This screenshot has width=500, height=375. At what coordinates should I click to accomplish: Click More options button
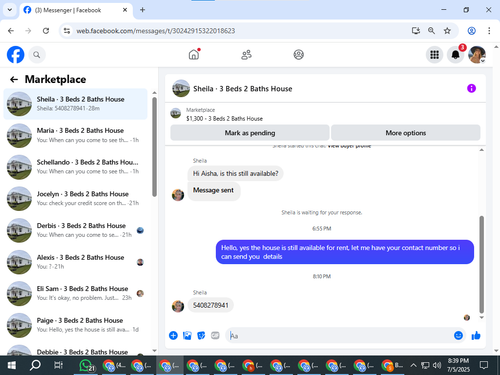pos(406,133)
